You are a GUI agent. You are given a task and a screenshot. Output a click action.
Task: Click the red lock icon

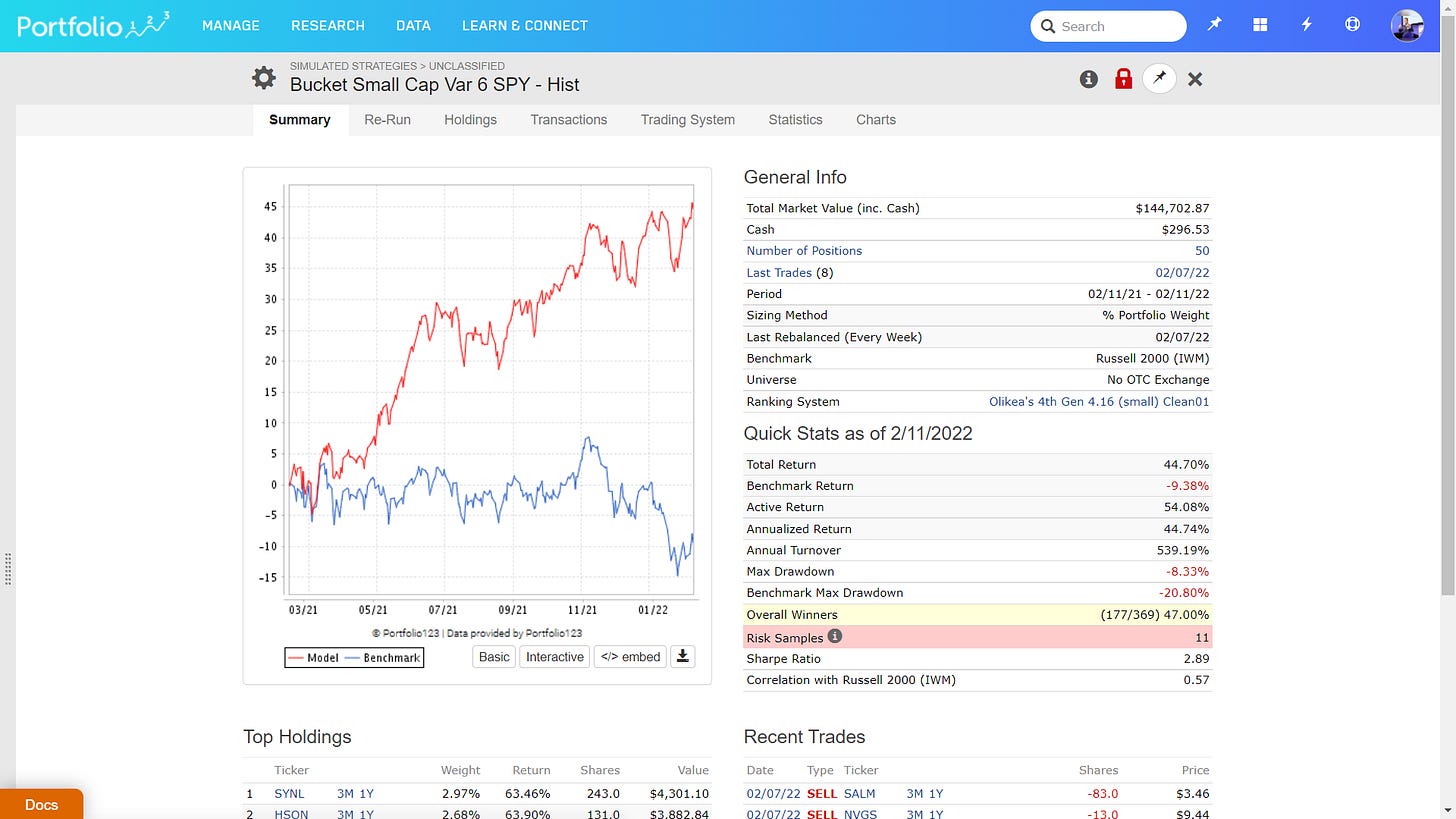[1123, 79]
